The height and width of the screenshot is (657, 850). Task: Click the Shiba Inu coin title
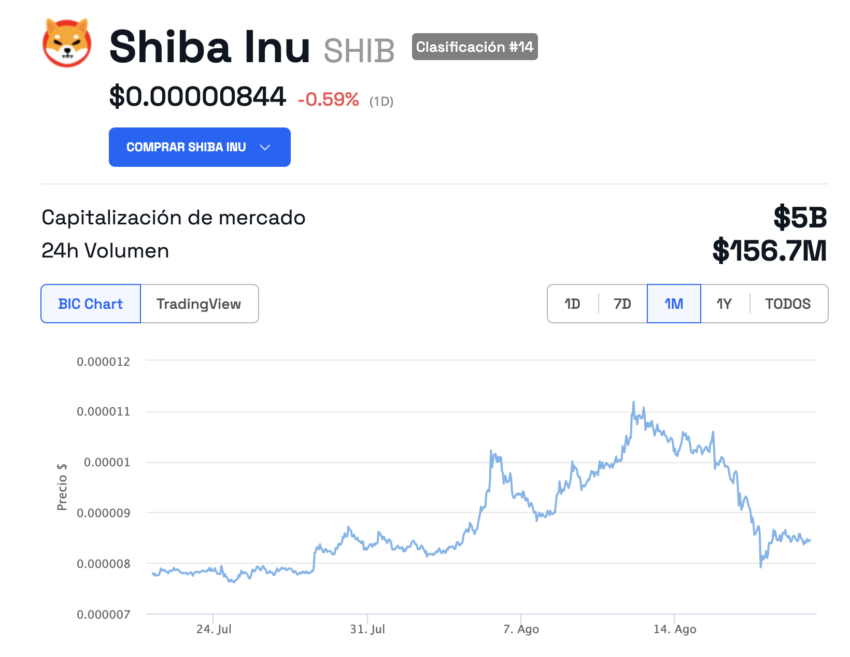(x=209, y=47)
